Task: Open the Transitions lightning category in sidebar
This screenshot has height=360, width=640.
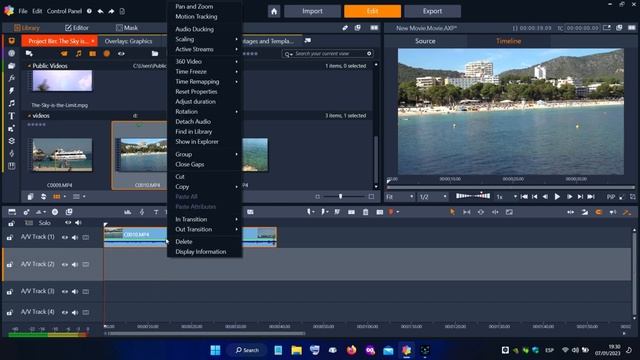Action: pos(11,91)
